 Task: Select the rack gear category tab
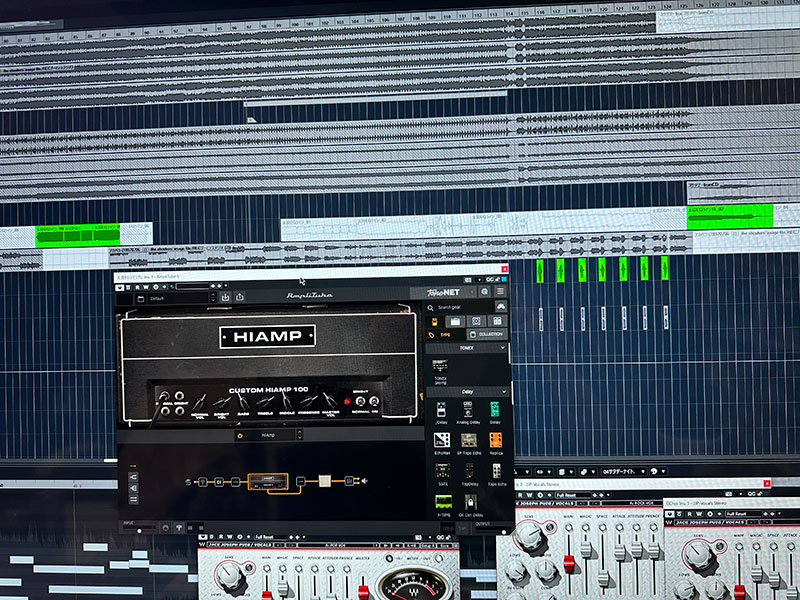click(x=497, y=321)
